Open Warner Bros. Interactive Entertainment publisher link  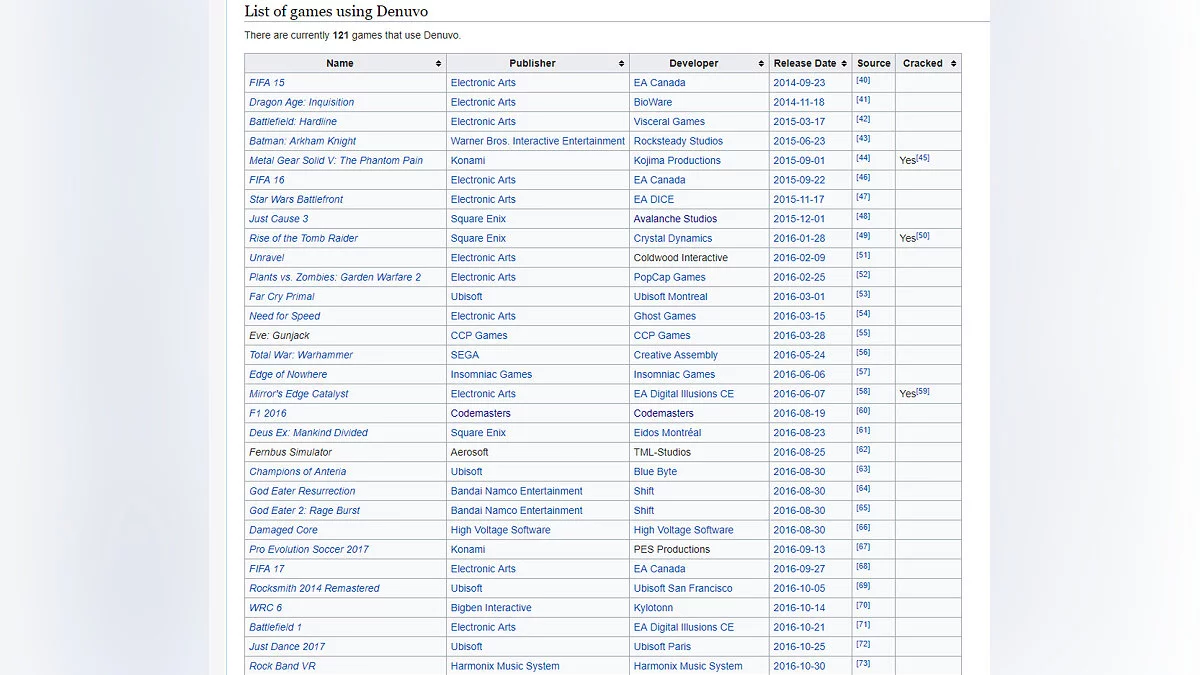538,141
